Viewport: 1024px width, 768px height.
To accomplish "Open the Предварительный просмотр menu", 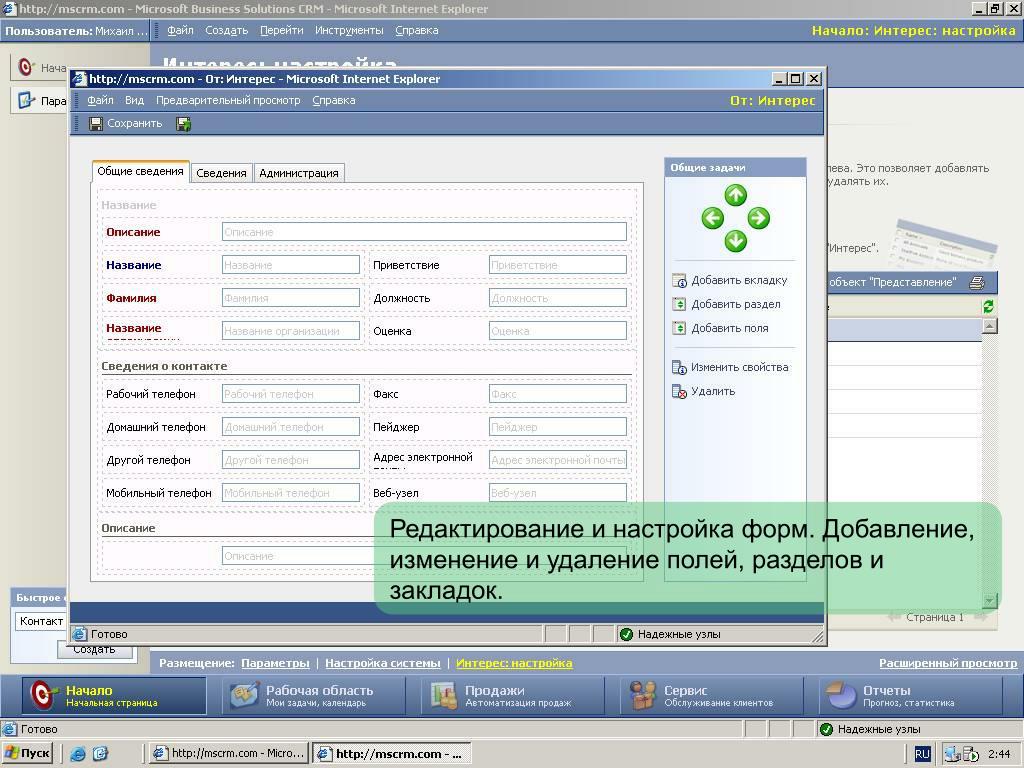I will click(x=228, y=100).
